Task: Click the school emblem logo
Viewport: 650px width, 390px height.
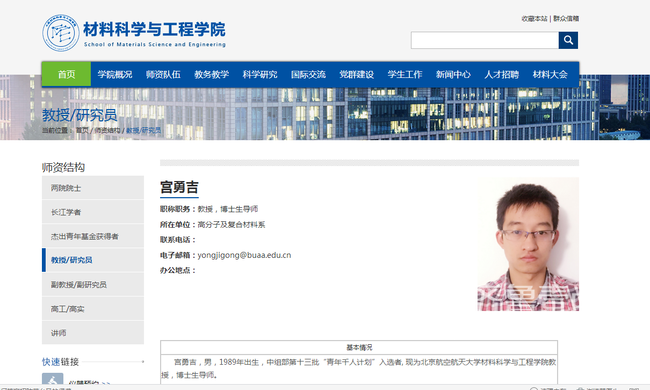Action: point(61,33)
